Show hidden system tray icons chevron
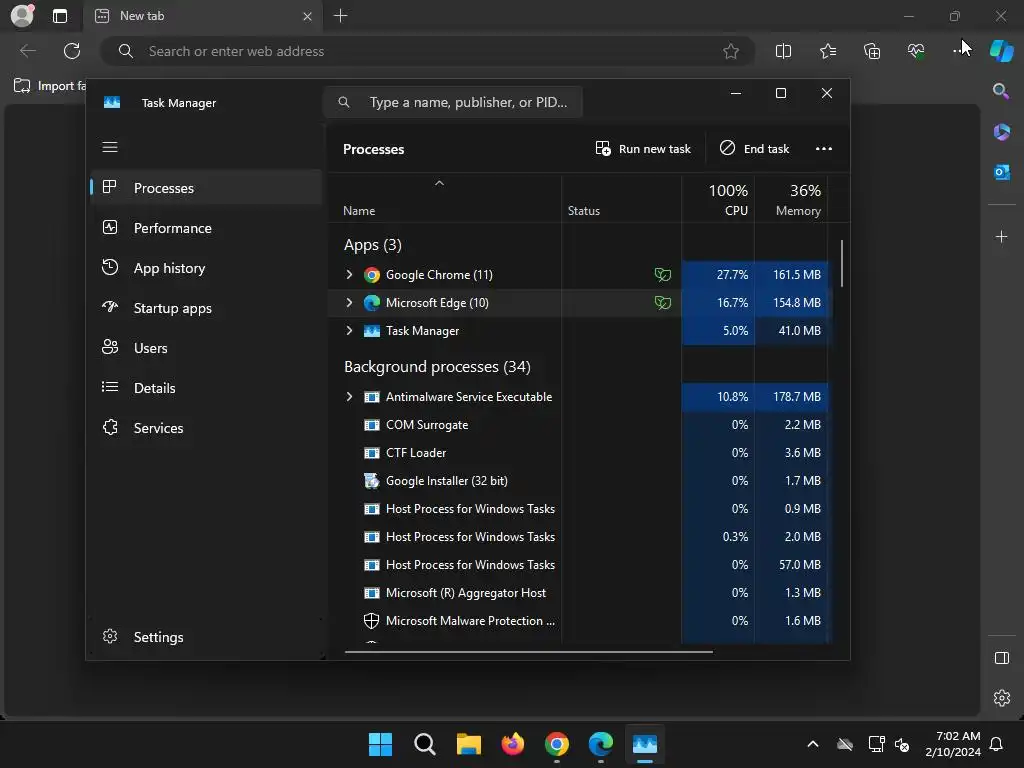The height and width of the screenshot is (768, 1024). click(x=812, y=744)
